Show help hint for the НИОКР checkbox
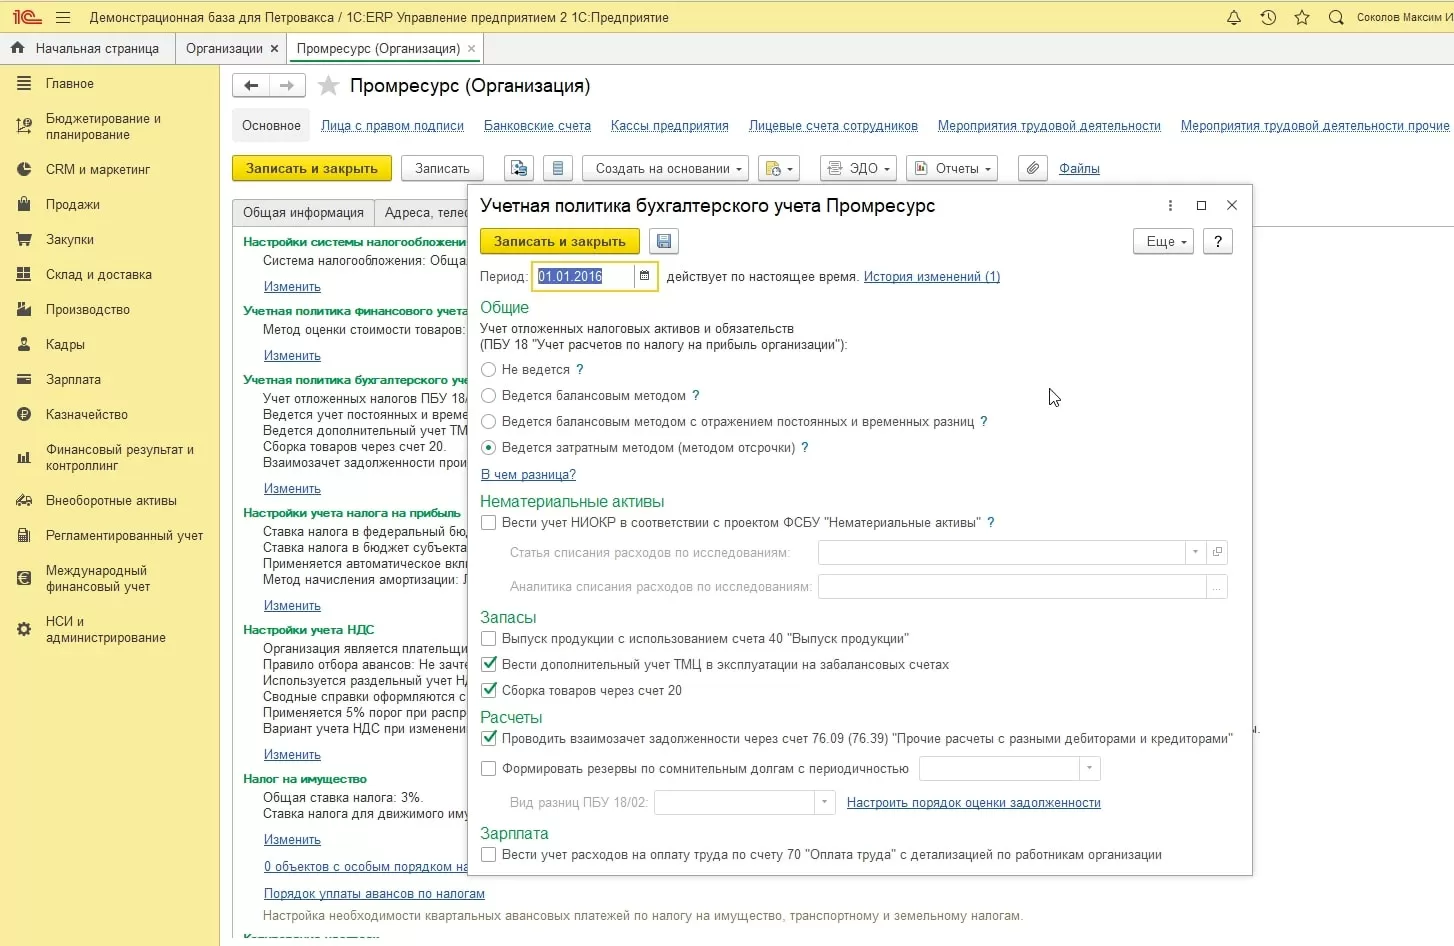This screenshot has width=1454, height=946. click(x=991, y=522)
